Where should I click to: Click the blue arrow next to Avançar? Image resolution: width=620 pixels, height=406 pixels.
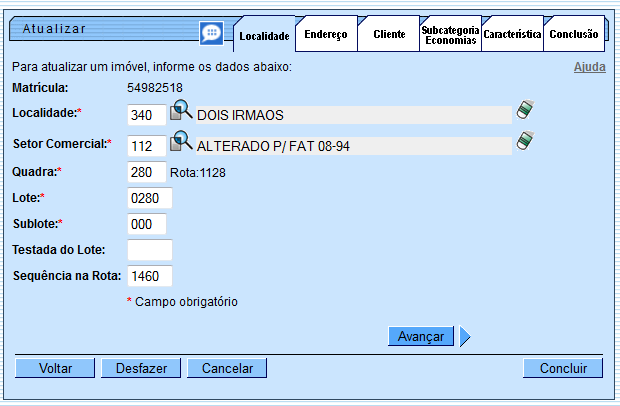465,337
